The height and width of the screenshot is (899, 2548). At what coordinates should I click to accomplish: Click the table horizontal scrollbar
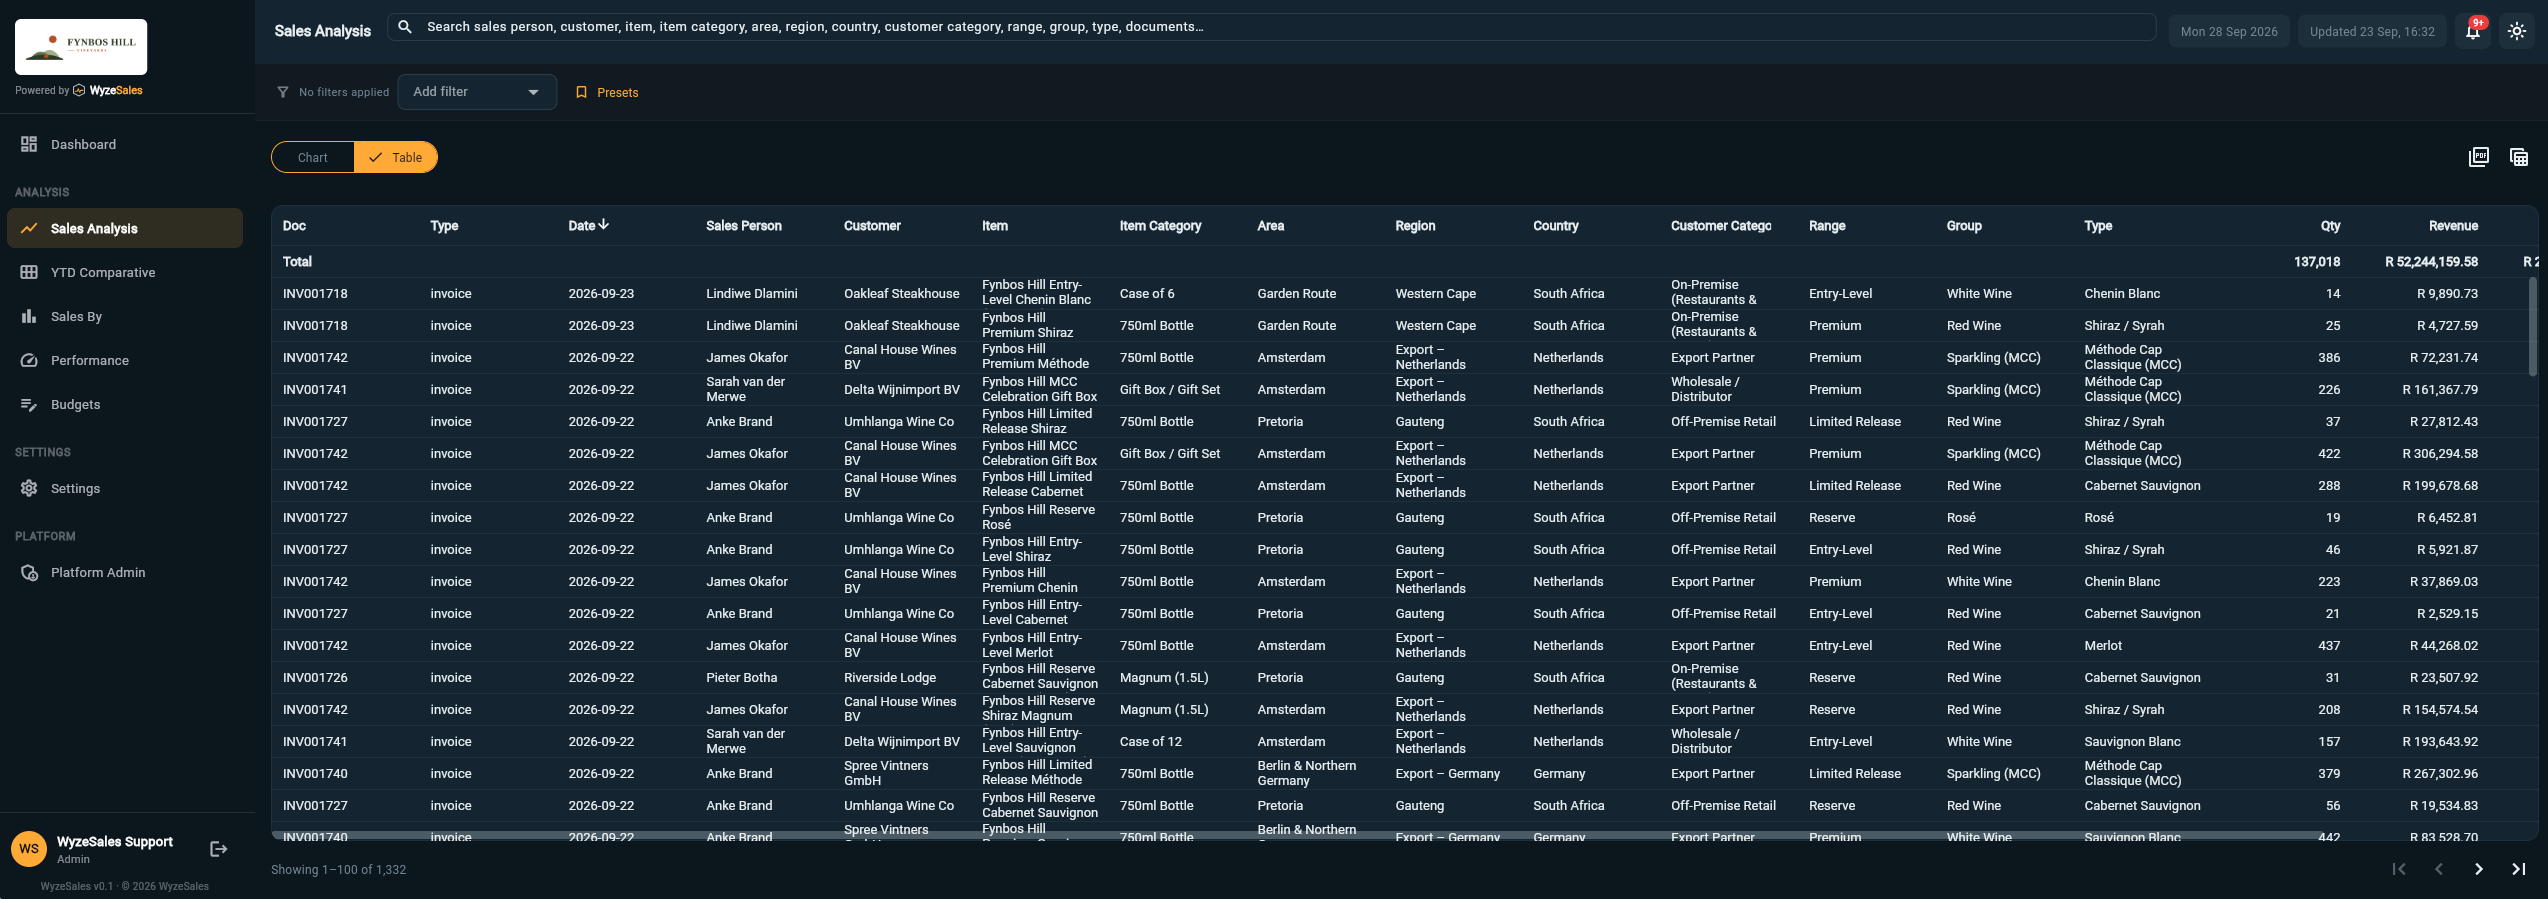(x=1300, y=835)
